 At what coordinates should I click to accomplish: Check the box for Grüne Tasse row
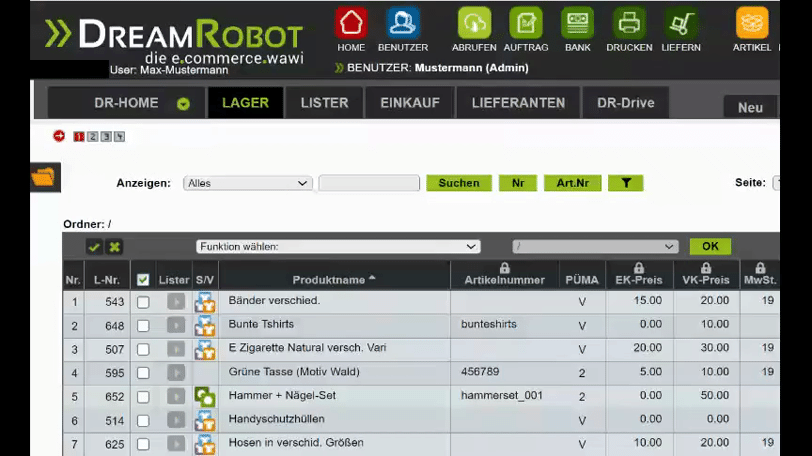click(143, 373)
